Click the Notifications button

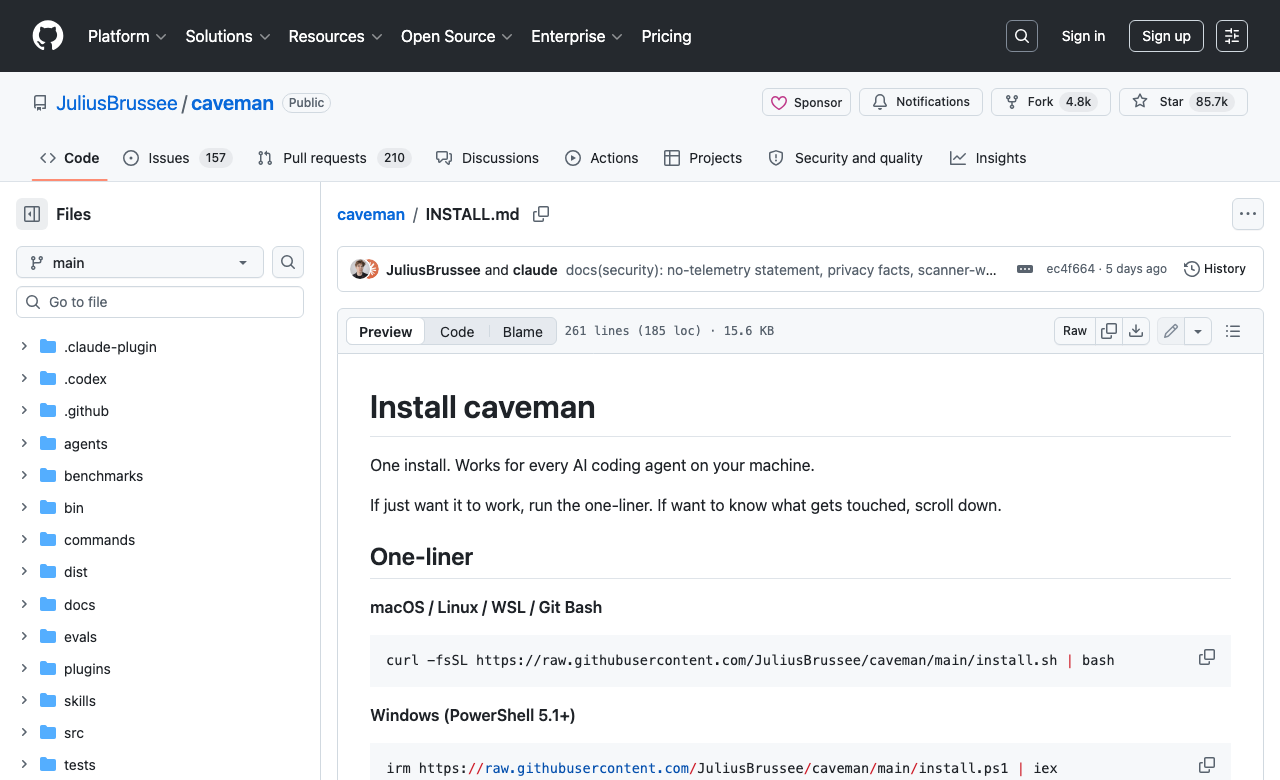coord(921,102)
